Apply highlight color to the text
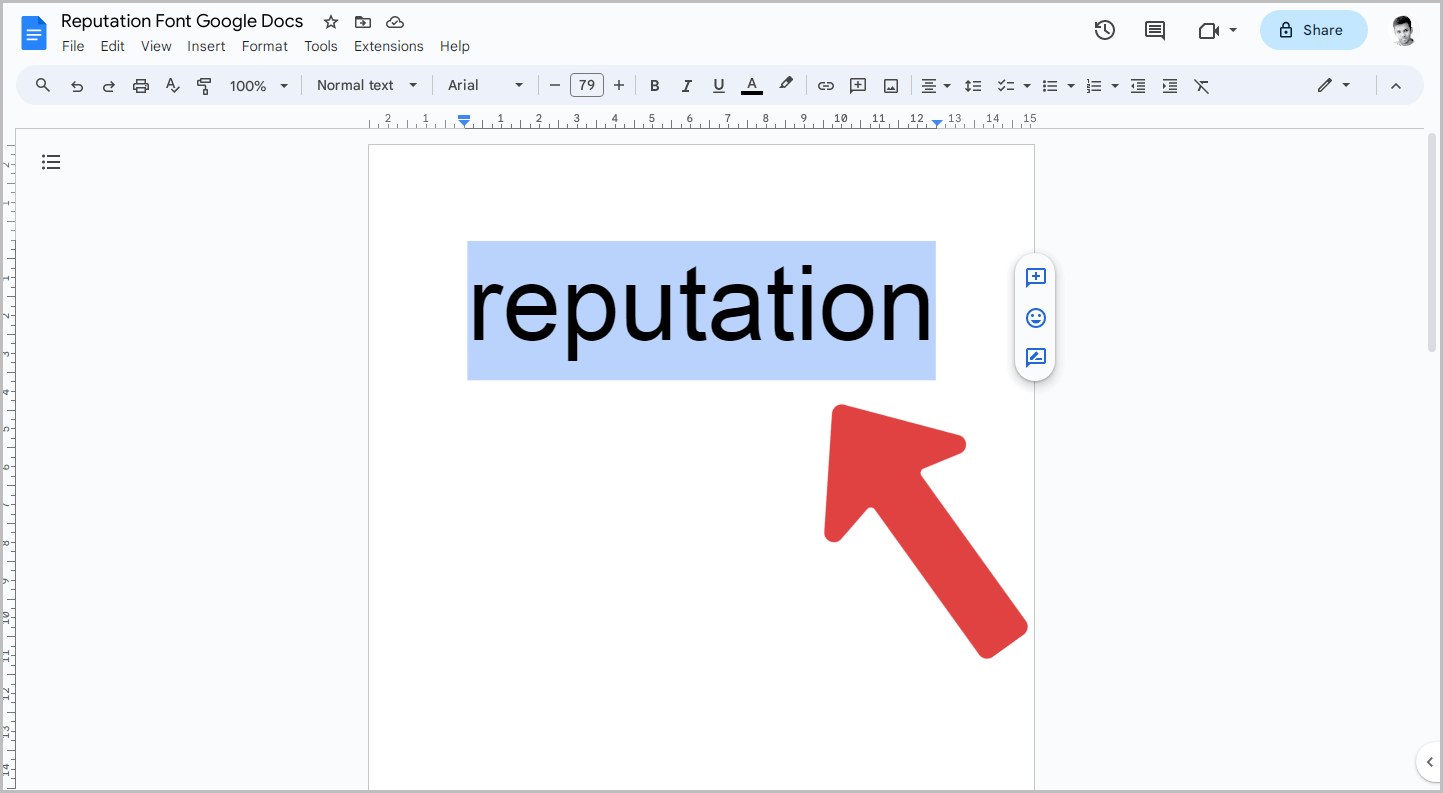This screenshot has height=793, width=1443. pyautogui.click(x=786, y=85)
